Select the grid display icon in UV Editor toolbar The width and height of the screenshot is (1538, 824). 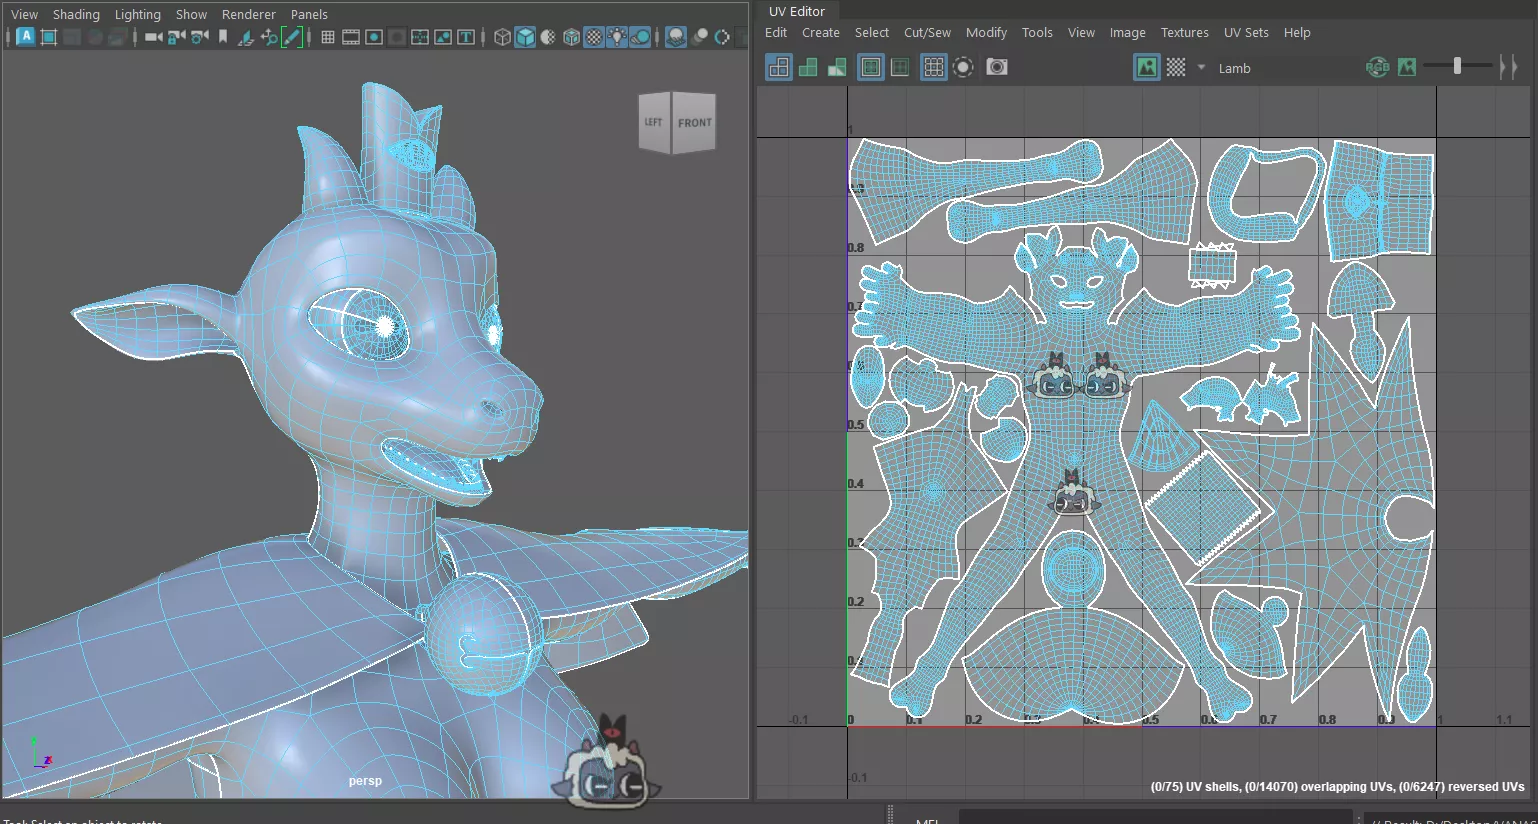pos(933,67)
